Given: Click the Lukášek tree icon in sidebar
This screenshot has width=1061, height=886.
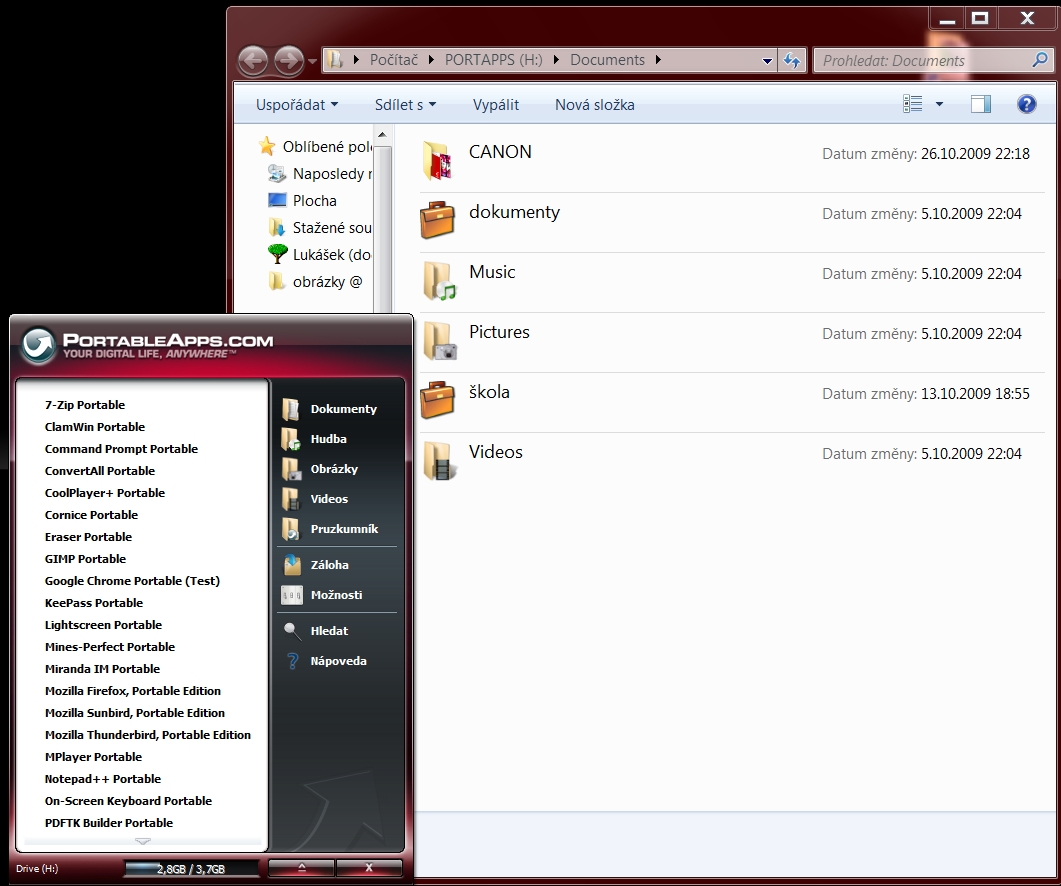Looking at the screenshot, I should [277, 254].
